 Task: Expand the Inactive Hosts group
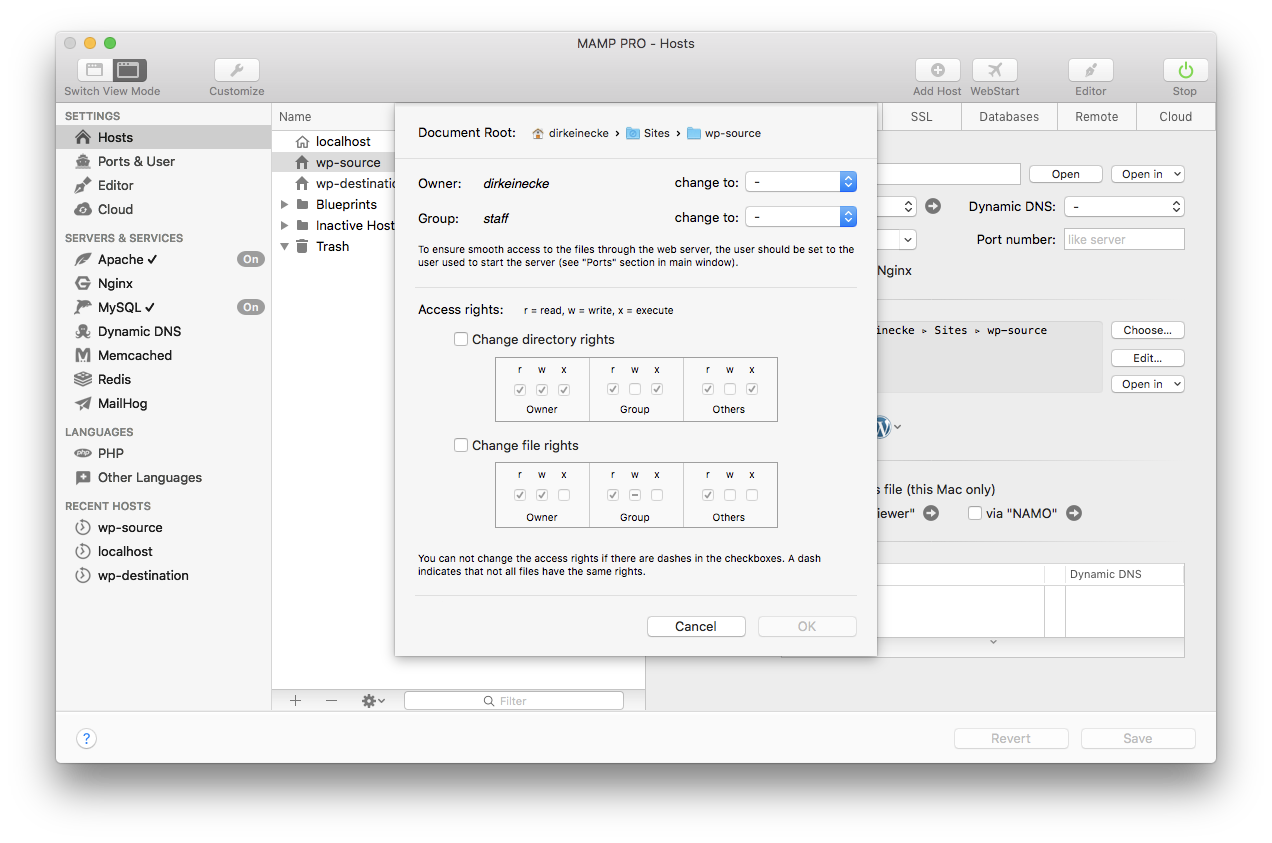284,225
